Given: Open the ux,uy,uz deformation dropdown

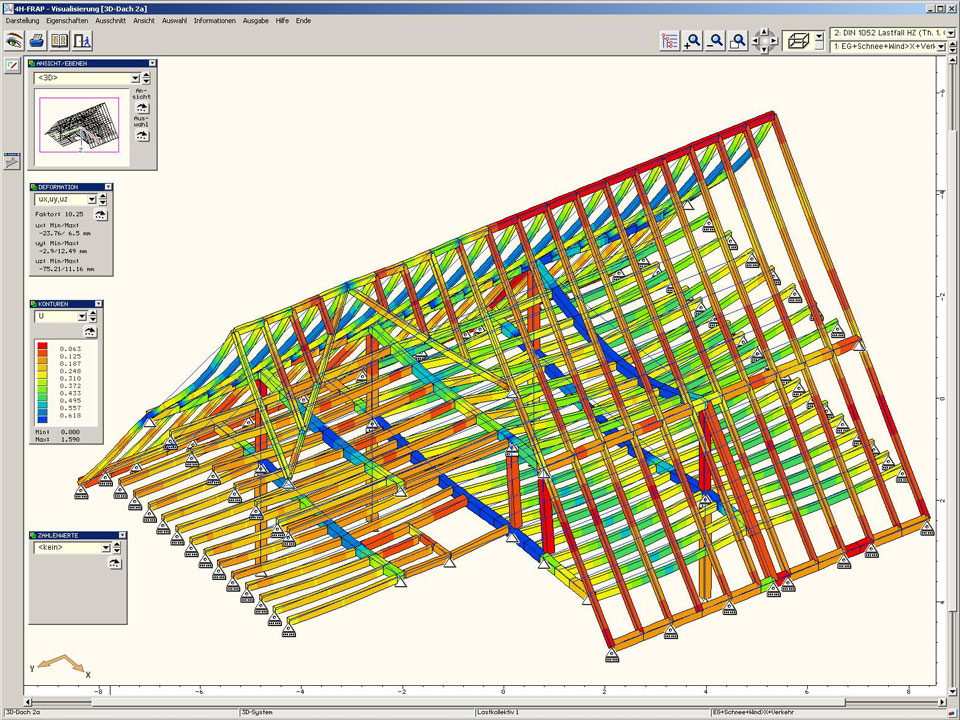Looking at the screenshot, I should (x=91, y=199).
